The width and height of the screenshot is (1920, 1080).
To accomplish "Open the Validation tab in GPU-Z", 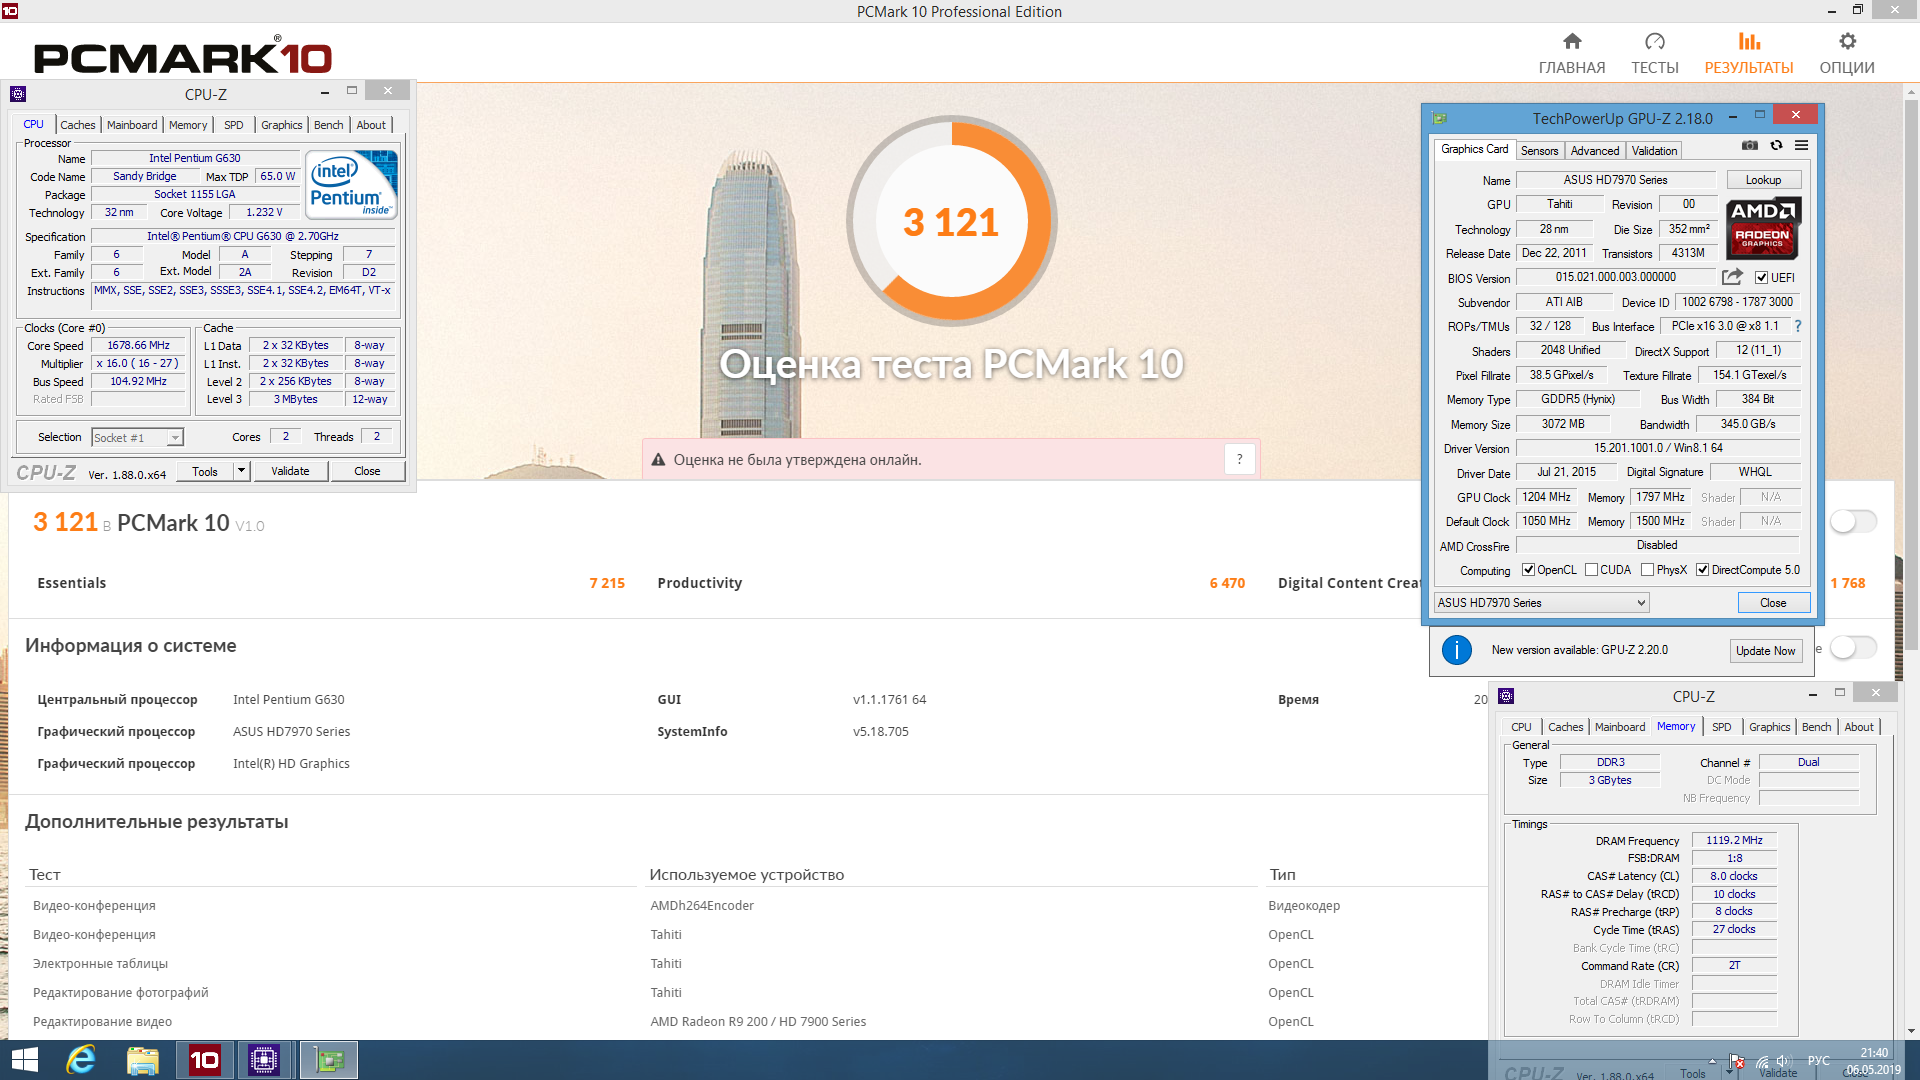I will coord(1654,151).
